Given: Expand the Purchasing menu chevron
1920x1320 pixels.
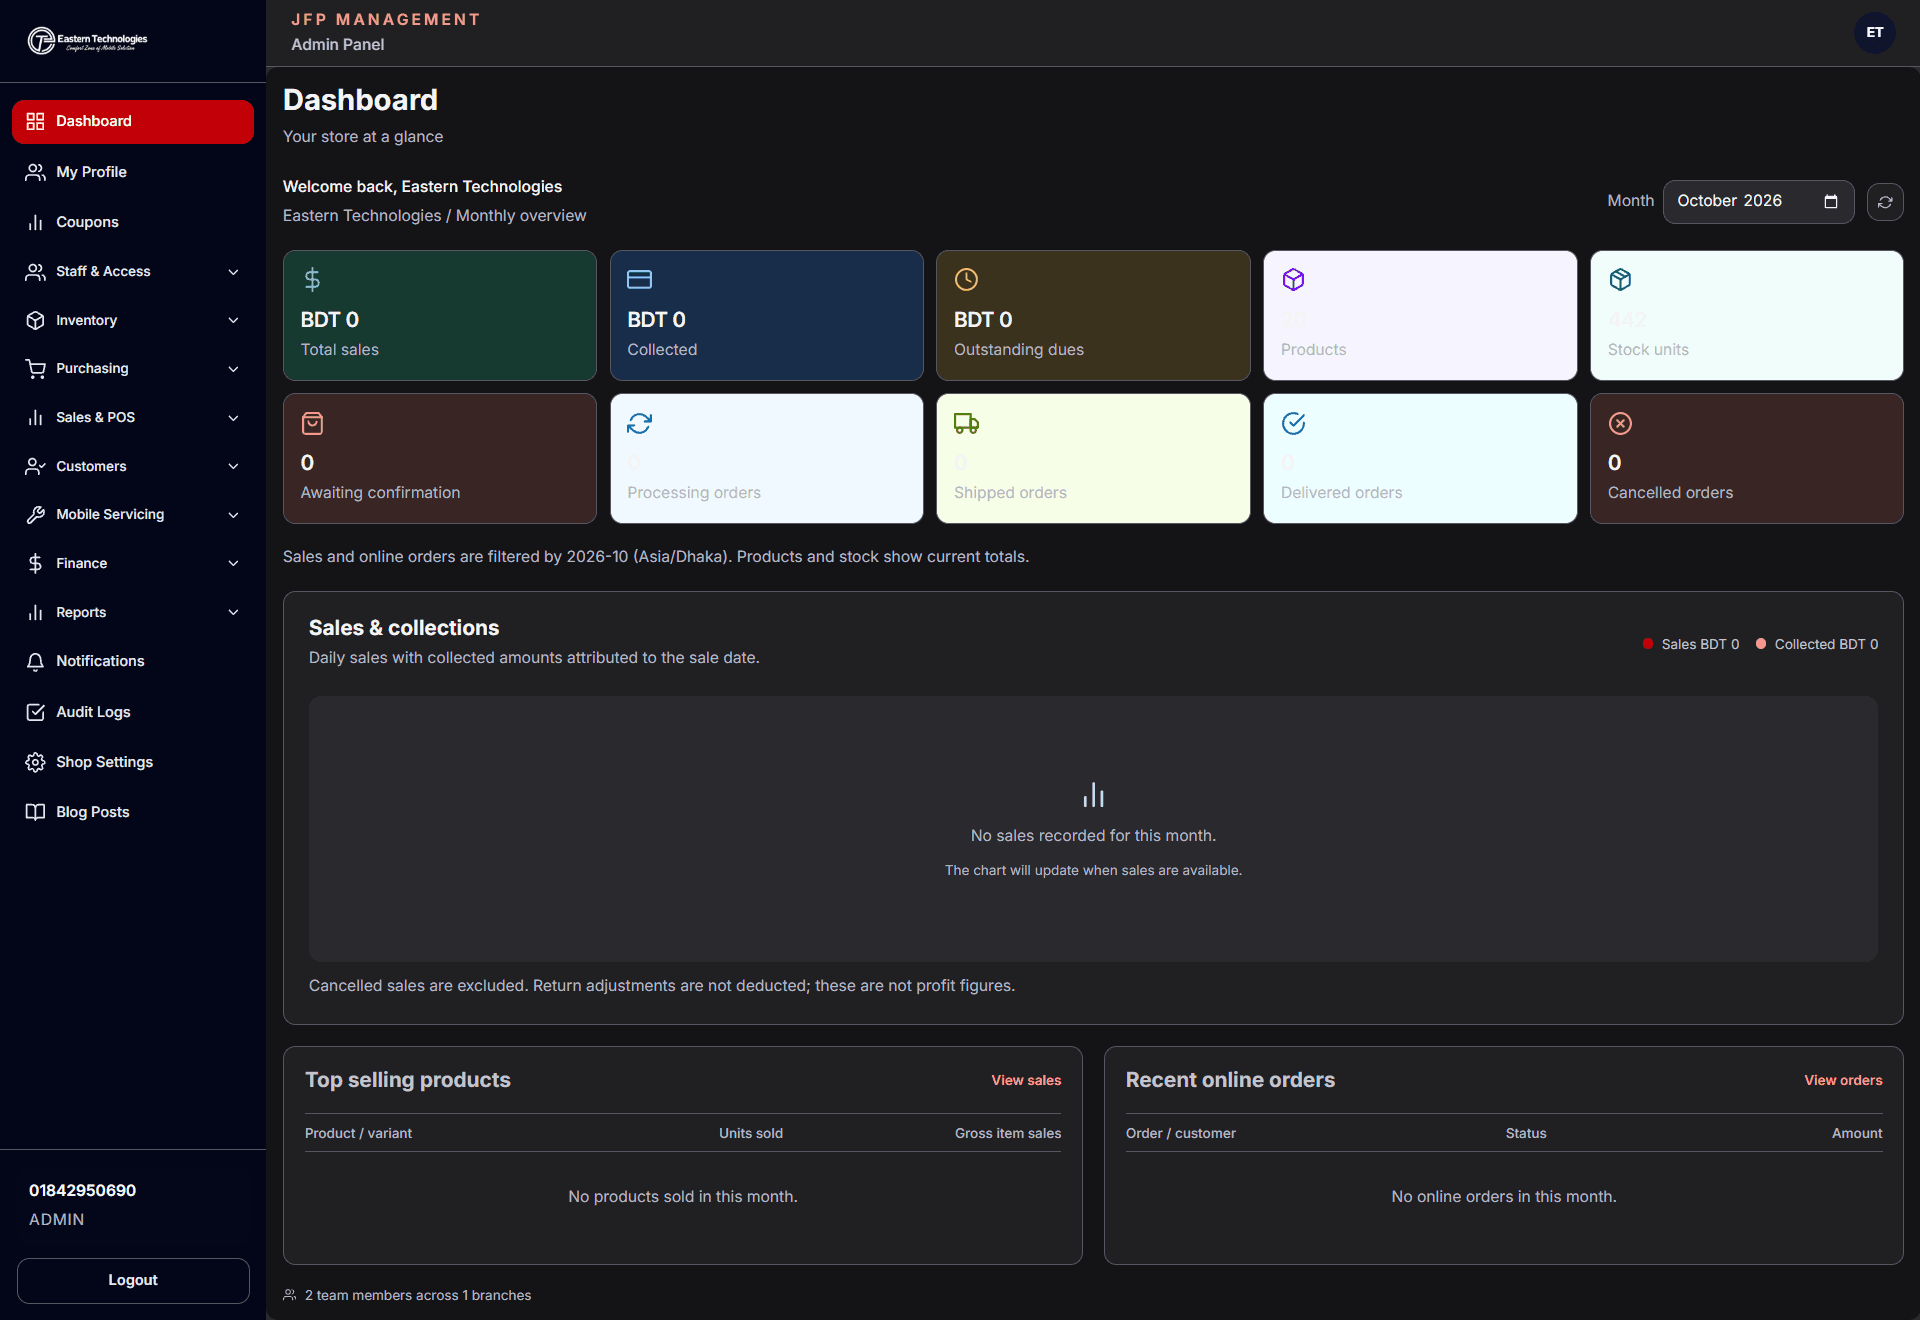Looking at the screenshot, I should pos(233,369).
